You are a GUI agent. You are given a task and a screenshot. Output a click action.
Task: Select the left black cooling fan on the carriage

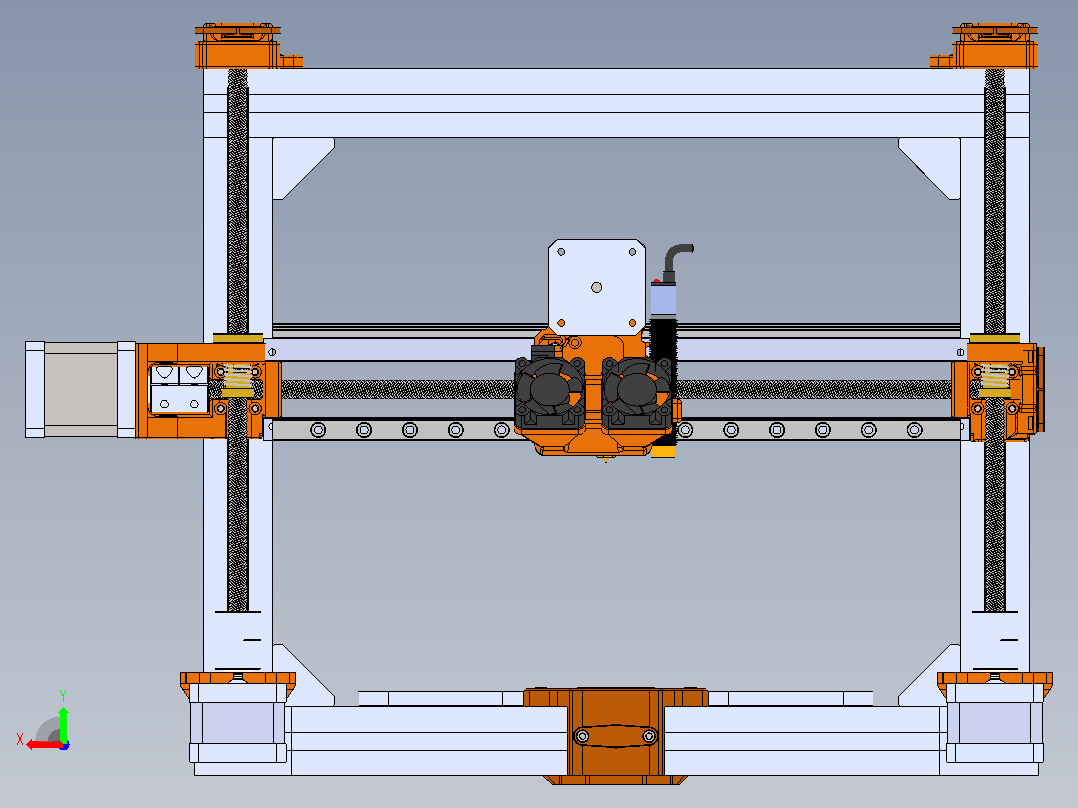point(549,391)
